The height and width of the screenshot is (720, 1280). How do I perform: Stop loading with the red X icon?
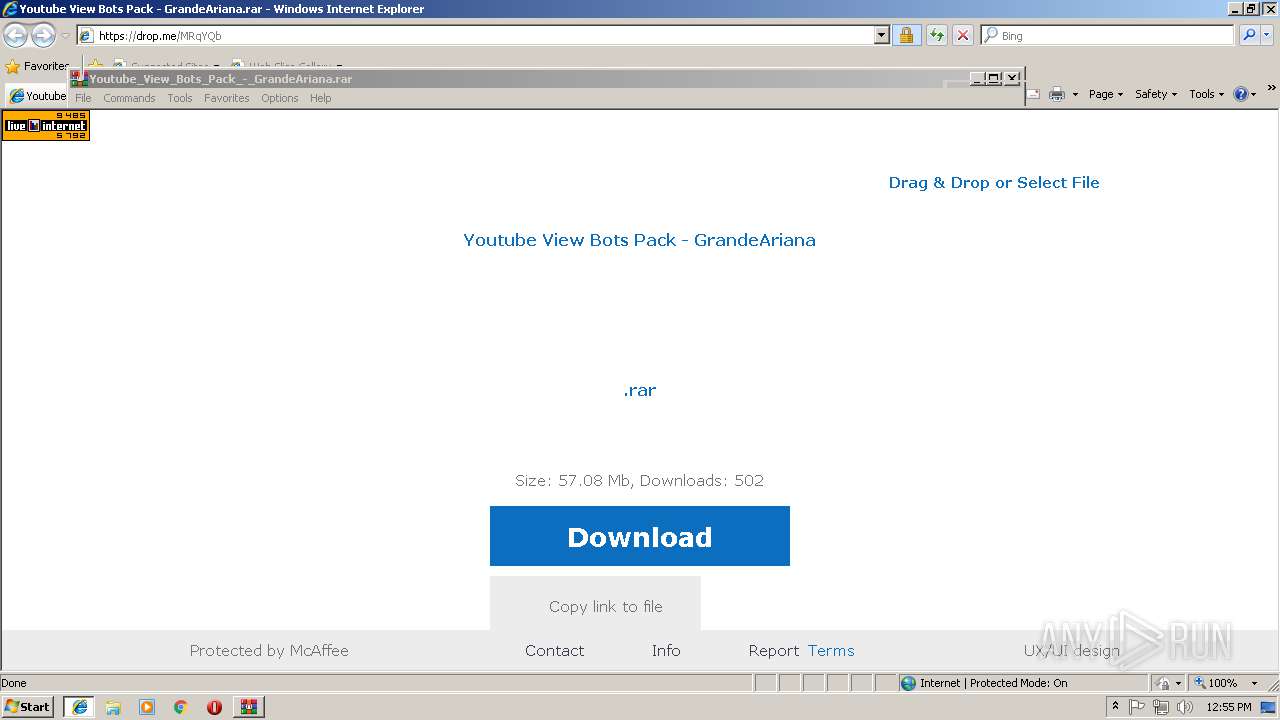pos(963,35)
